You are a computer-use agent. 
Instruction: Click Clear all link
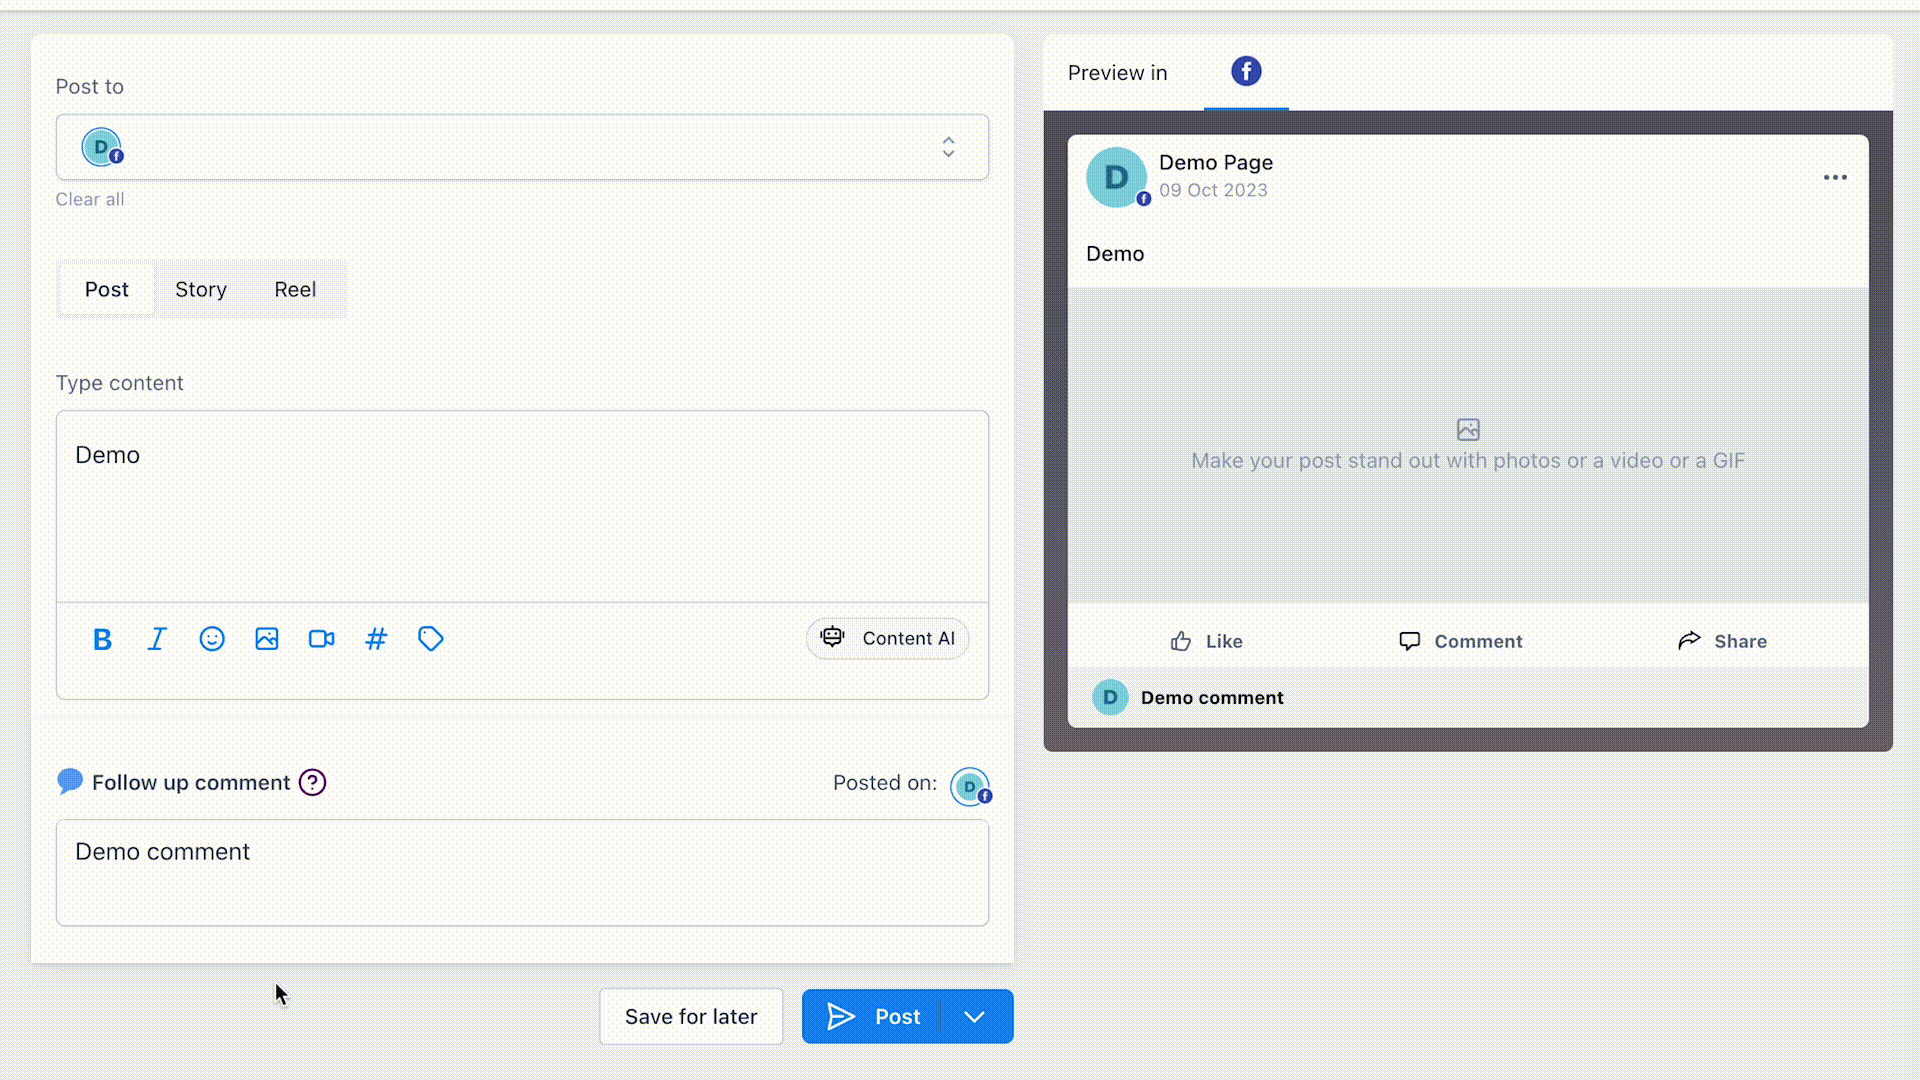(90, 199)
